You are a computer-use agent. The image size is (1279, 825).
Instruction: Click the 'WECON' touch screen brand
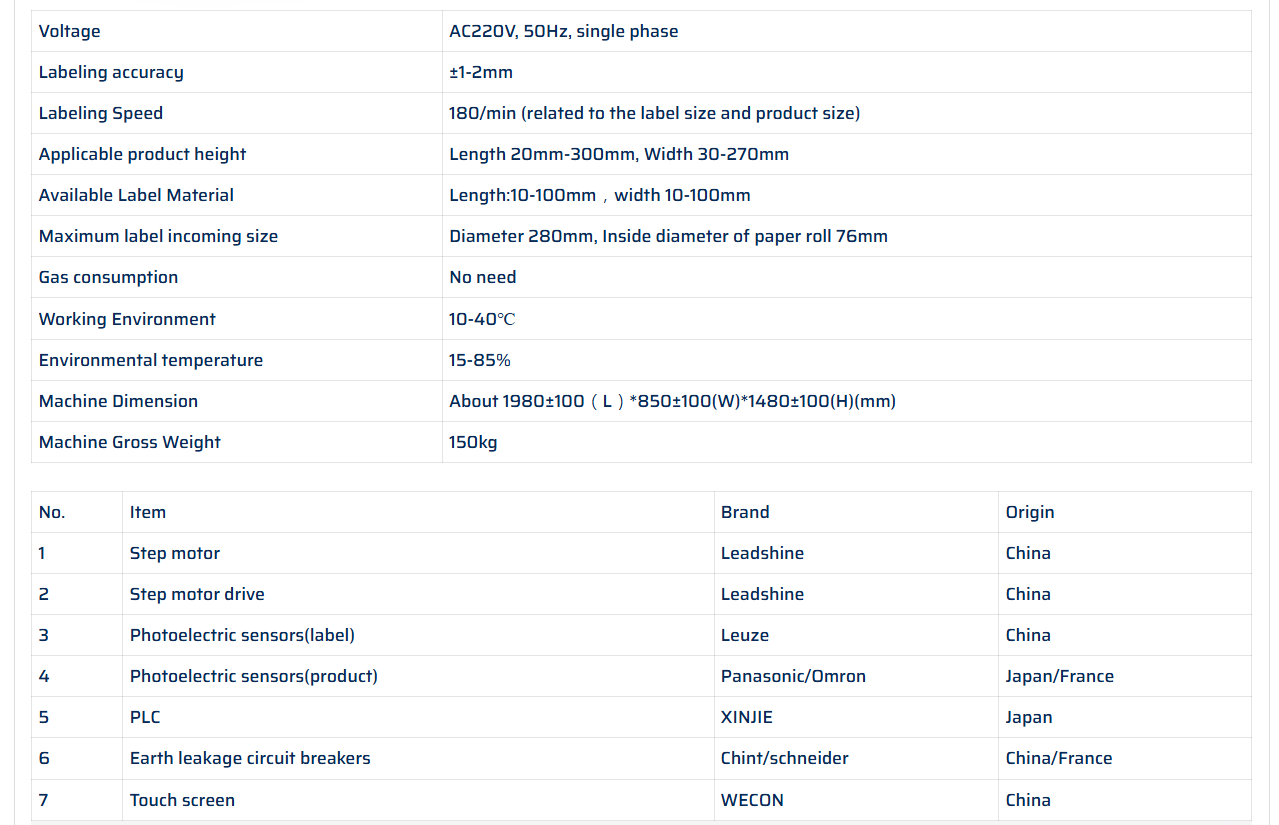tap(752, 800)
